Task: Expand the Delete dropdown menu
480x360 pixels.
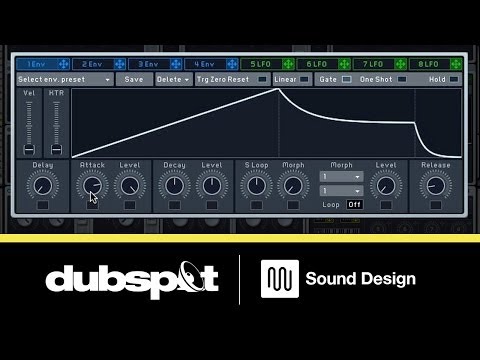Action: click(174, 79)
